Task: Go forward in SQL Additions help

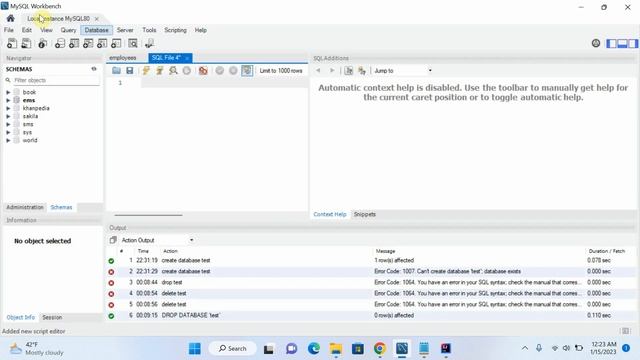Action: pyautogui.click(x=332, y=71)
